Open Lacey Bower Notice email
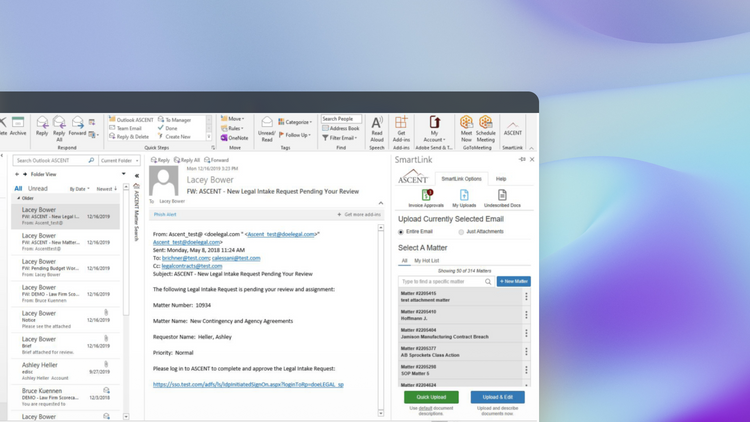 66,320
